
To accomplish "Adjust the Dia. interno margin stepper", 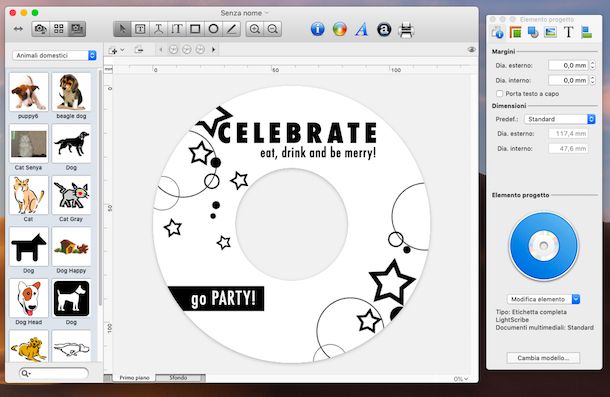I will pyautogui.click(x=592, y=80).
